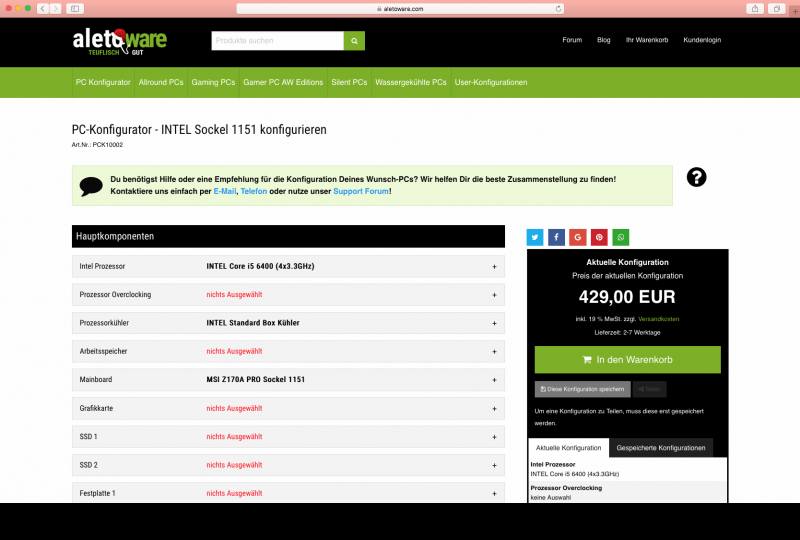The height and width of the screenshot is (540, 800).
Task: Open Ihr Warenkorb link
Action: click(x=647, y=40)
